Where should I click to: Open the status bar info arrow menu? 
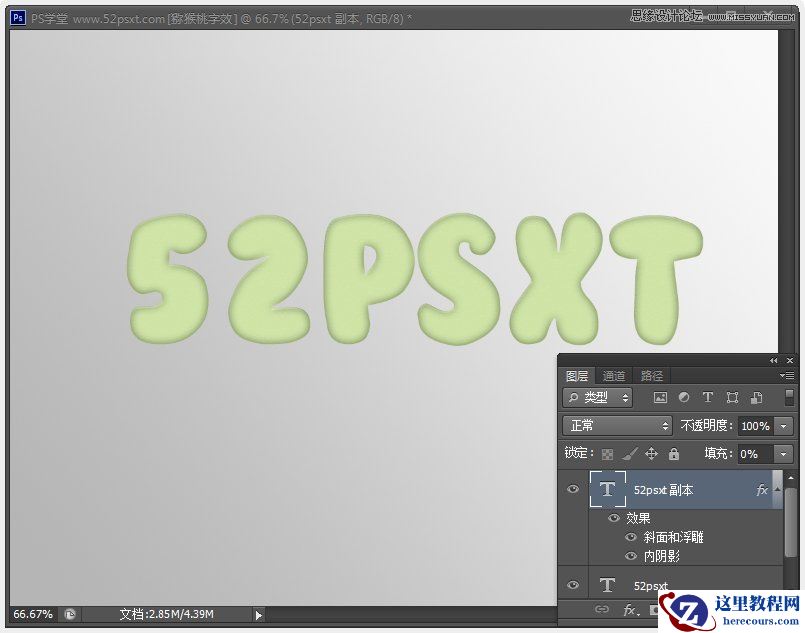[x=259, y=615]
